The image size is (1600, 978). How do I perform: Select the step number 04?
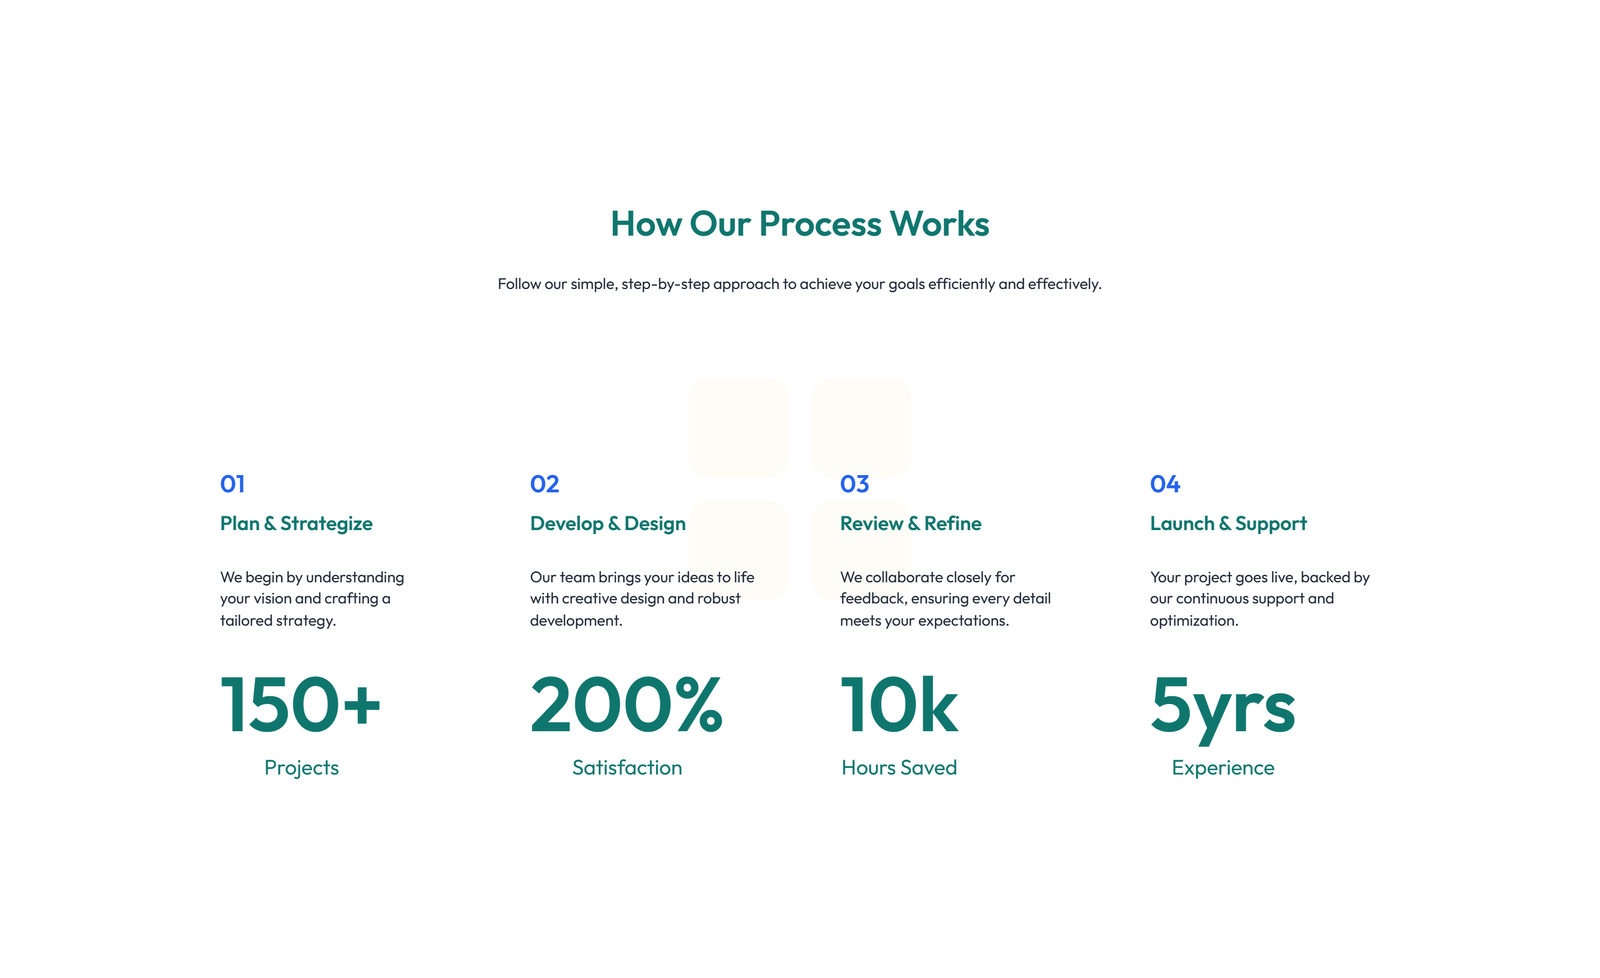point(1164,484)
